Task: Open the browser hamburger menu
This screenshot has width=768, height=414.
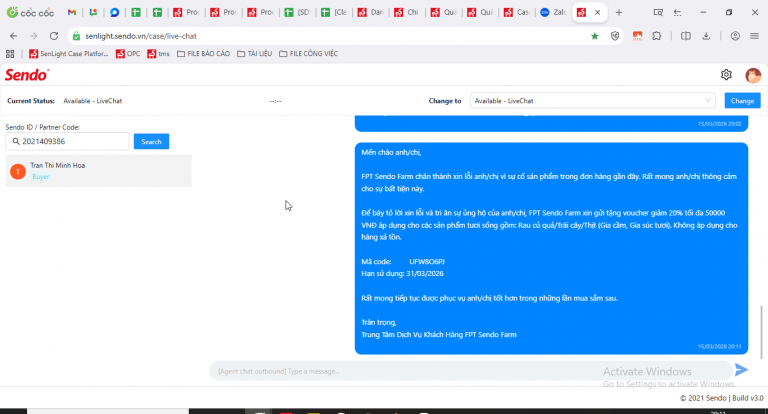Action: (x=754, y=36)
